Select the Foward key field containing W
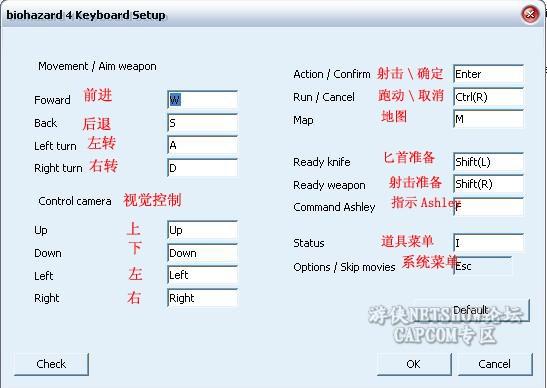Viewport: 547px width, 388px height. (x=202, y=100)
